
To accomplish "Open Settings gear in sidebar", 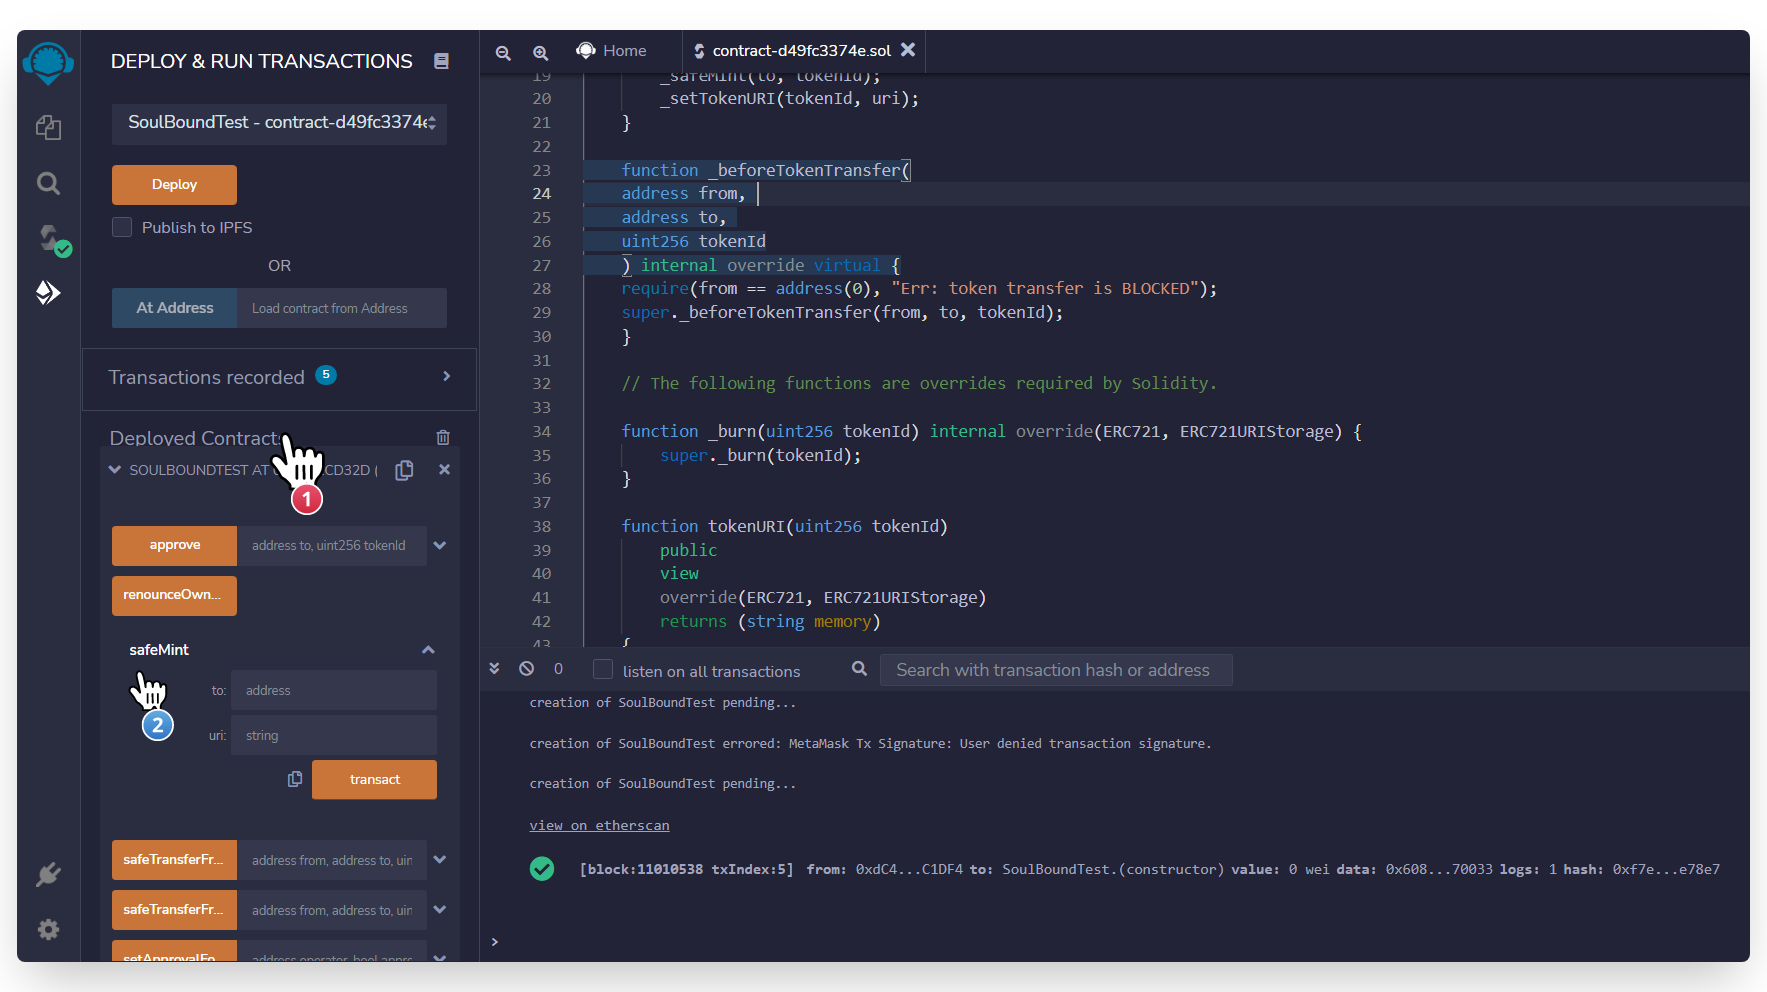I will (x=48, y=930).
